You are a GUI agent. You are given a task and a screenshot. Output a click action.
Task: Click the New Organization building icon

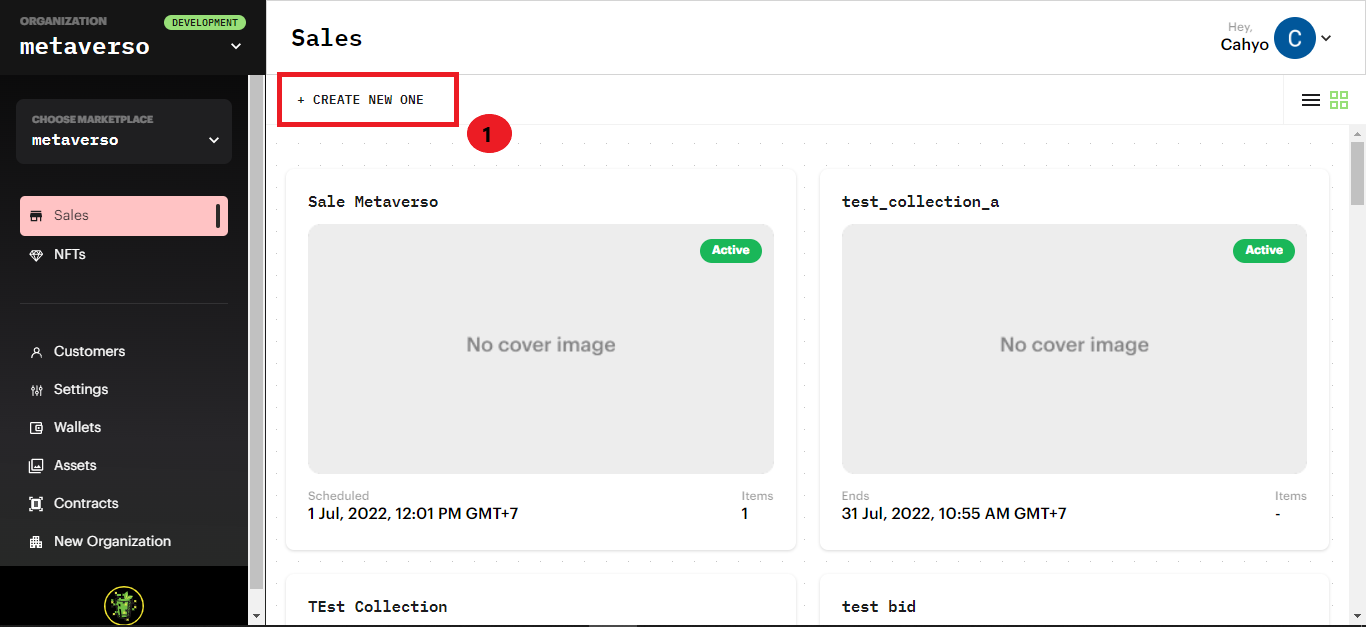[36, 542]
